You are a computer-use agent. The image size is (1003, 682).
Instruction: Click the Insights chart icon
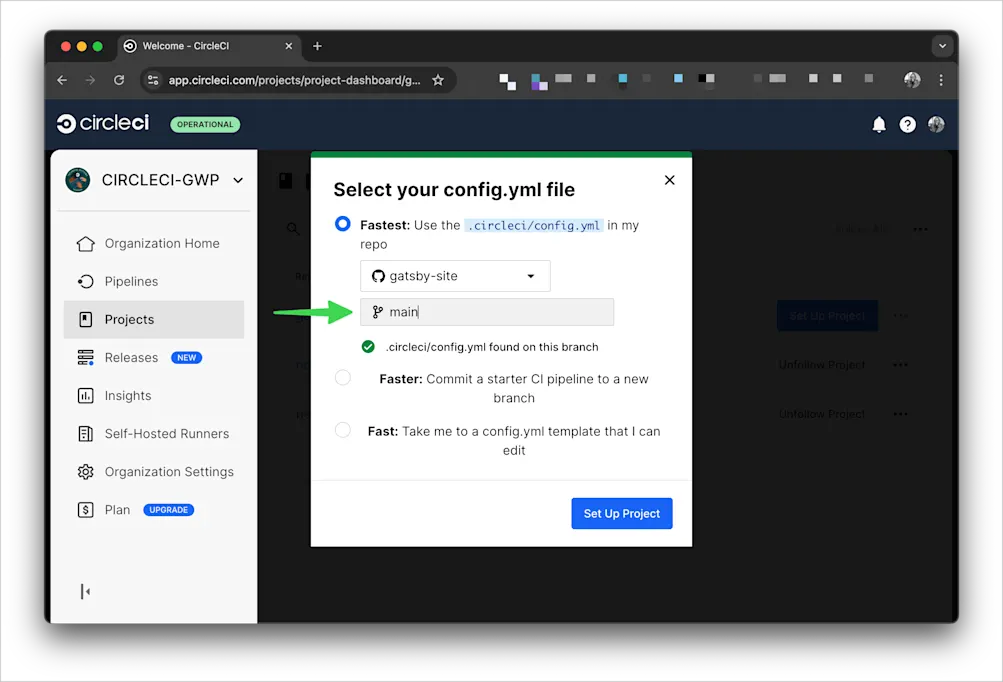[x=86, y=395]
